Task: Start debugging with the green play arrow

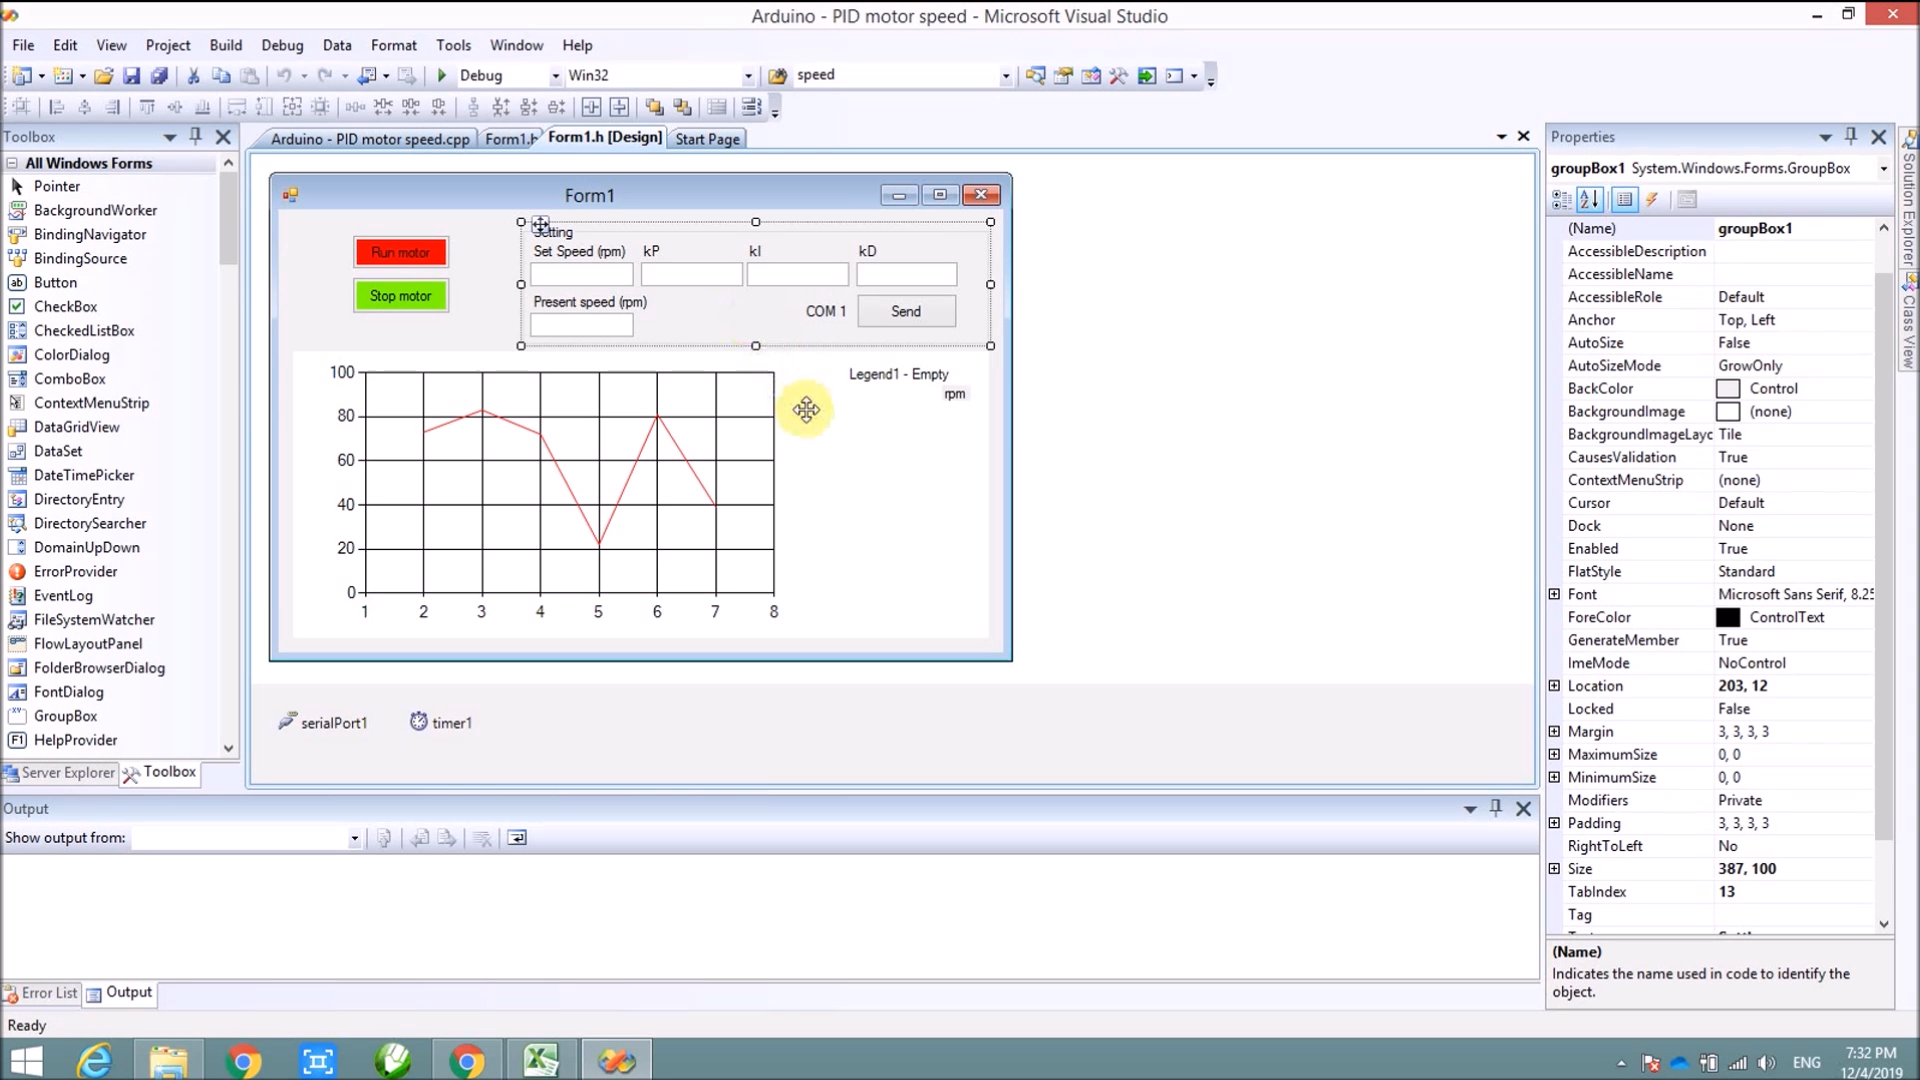Action: tap(442, 75)
